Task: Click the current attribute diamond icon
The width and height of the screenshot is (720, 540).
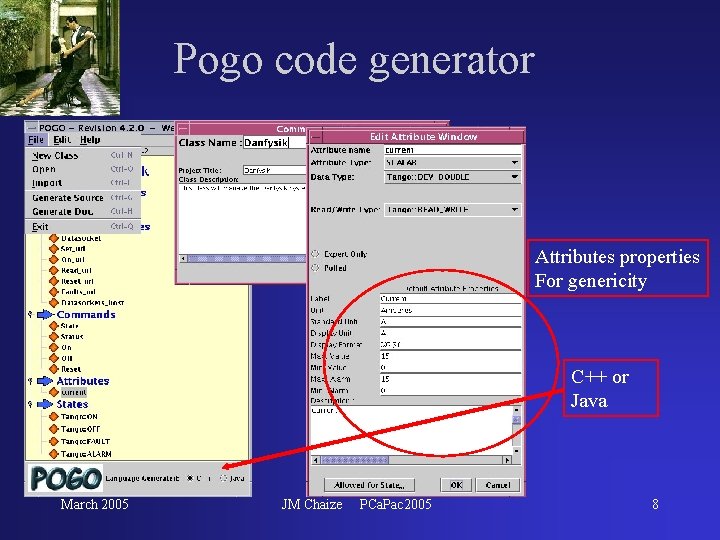Action: click(x=54, y=392)
